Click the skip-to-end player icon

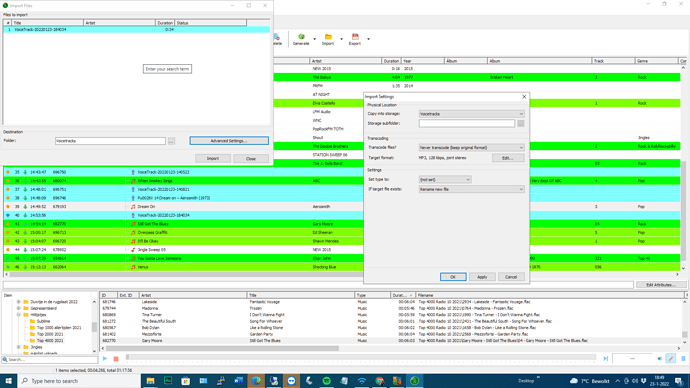point(606,359)
